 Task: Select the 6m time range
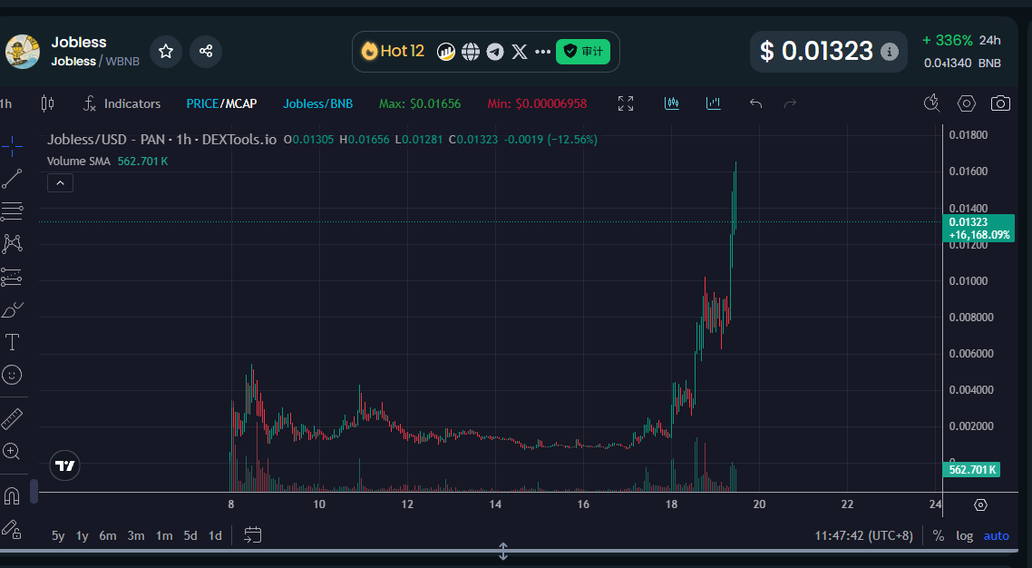tap(108, 536)
